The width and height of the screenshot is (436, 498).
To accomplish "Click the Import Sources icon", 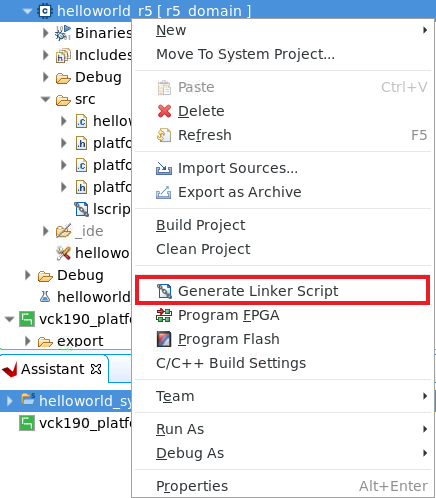I will 164,168.
